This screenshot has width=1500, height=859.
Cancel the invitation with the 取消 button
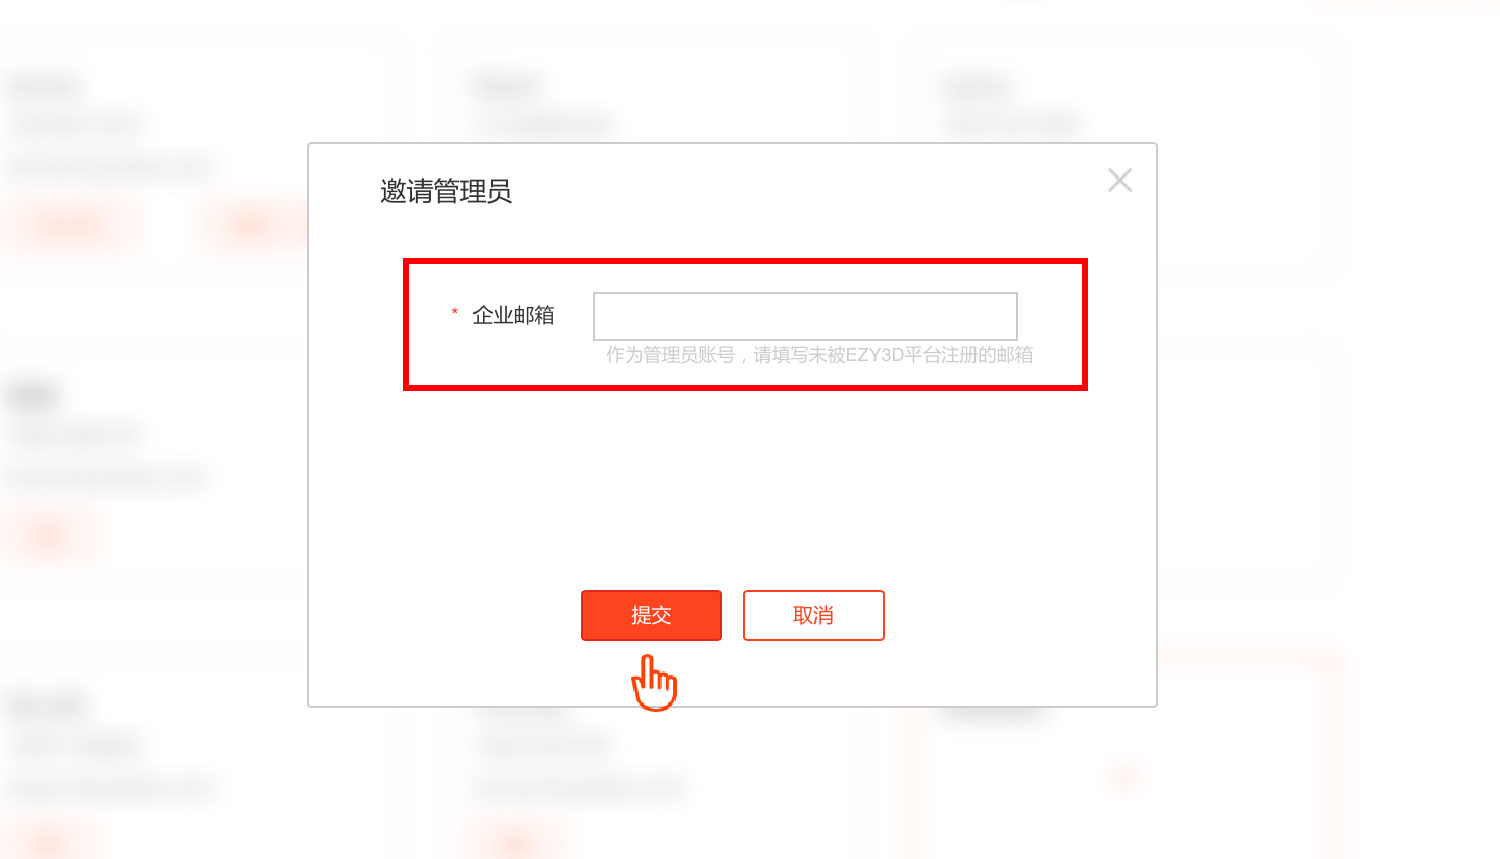(x=813, y=615)
